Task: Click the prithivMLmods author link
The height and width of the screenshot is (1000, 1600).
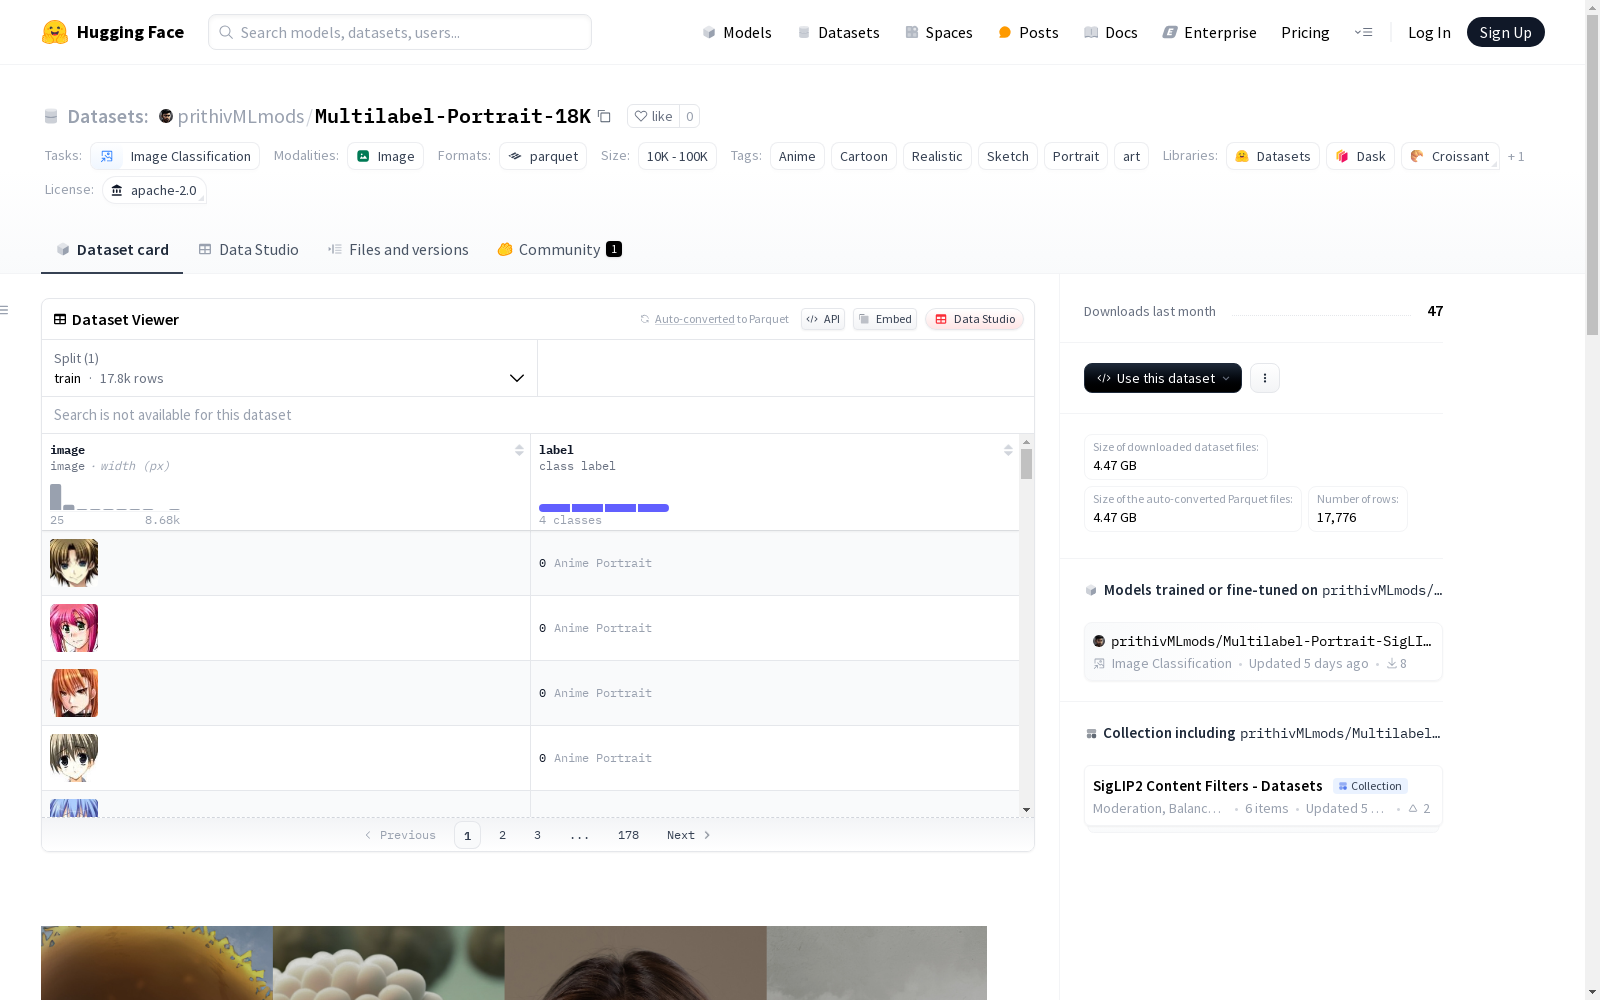Action: click(x=241, y=116)
